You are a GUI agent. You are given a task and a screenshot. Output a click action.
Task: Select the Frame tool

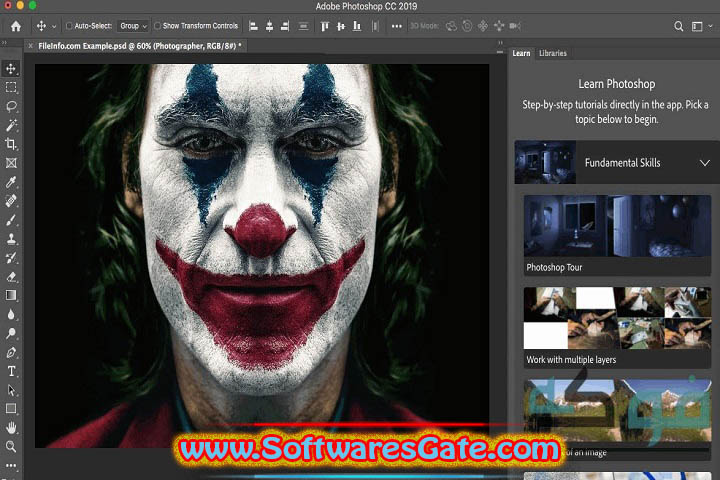(x=11, y=163)
